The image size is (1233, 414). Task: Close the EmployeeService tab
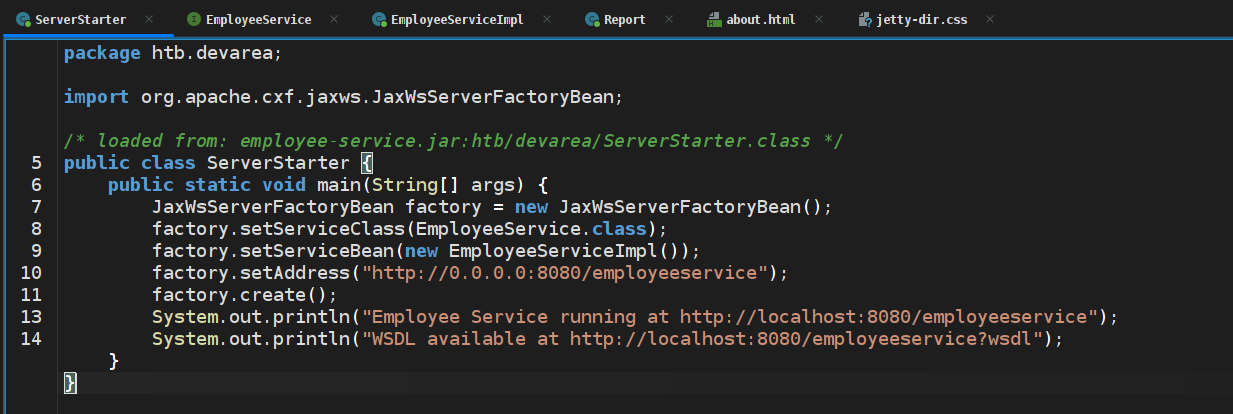(334, 19)
